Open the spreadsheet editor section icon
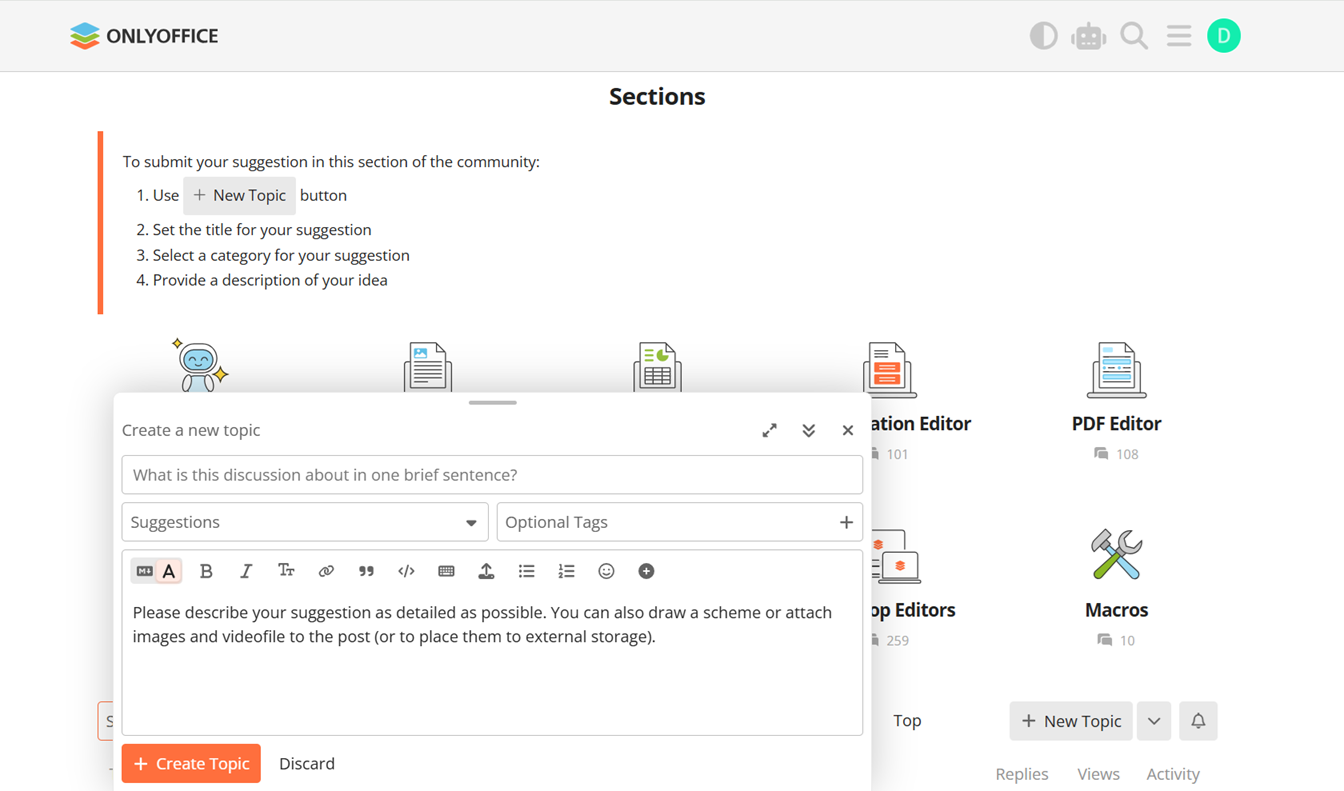The height and width of the screenshot is (791, 1344). 657,367
